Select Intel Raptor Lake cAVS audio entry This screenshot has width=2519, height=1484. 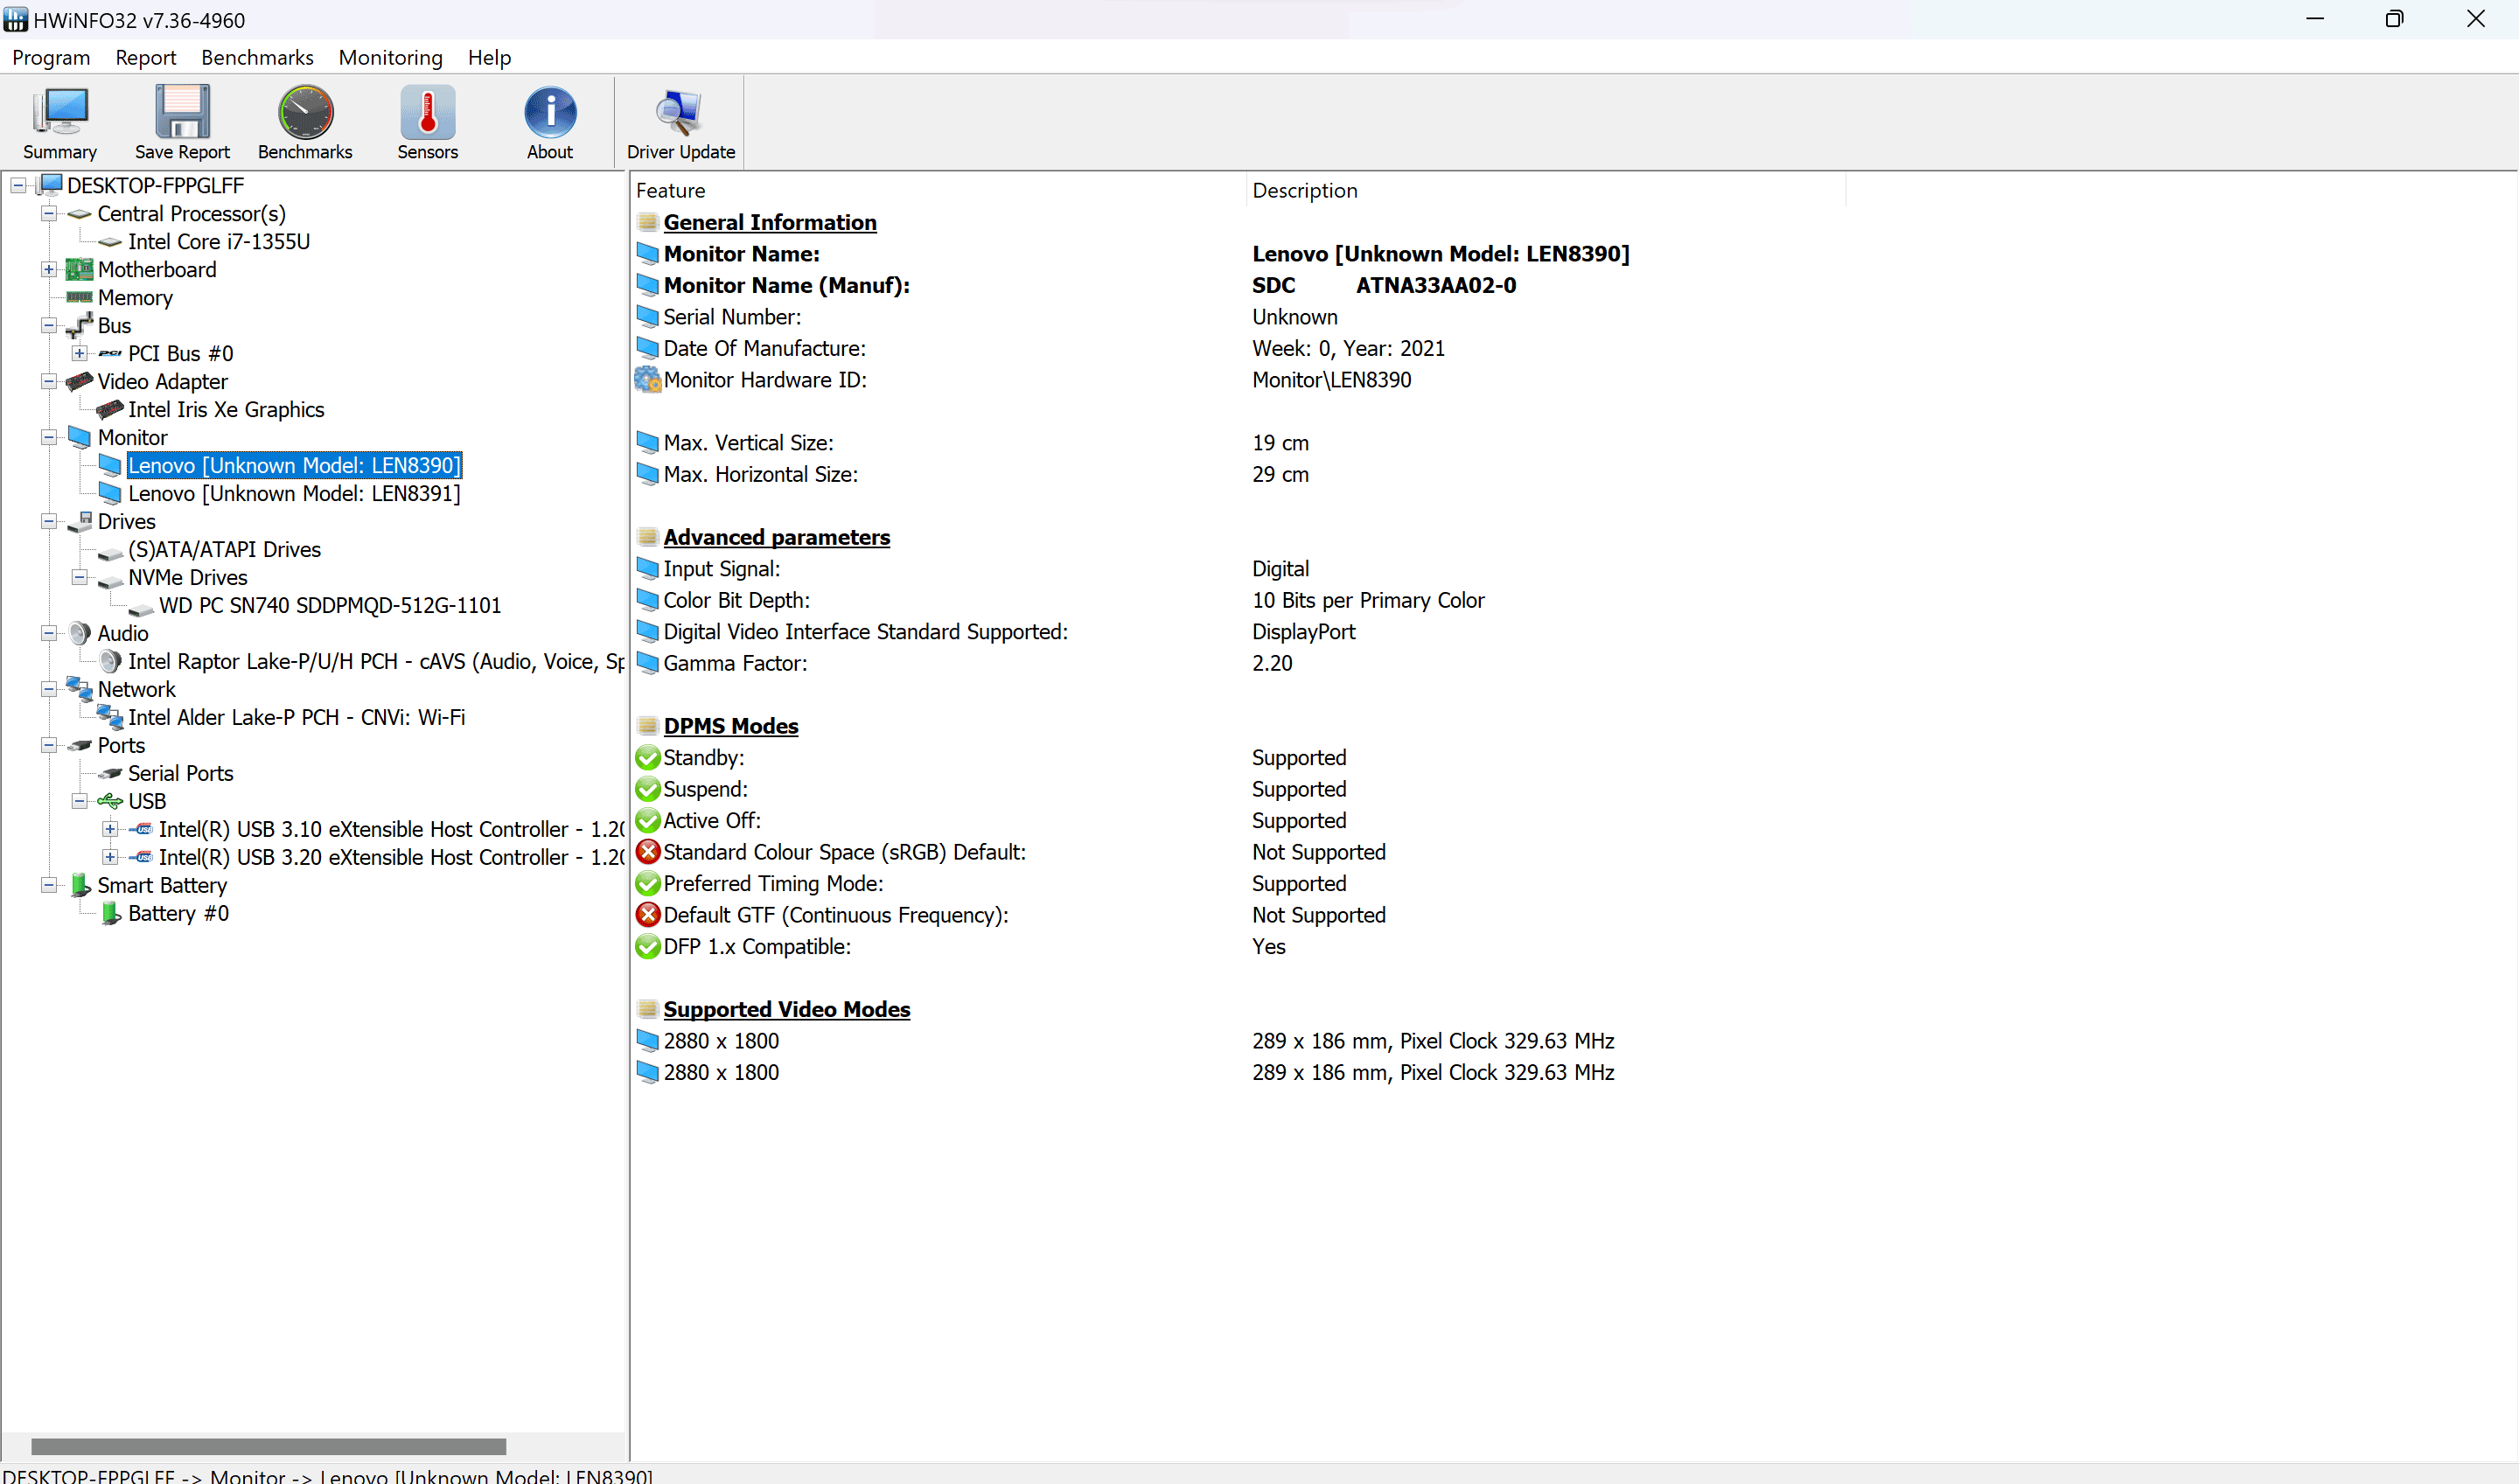click(376, 661)
